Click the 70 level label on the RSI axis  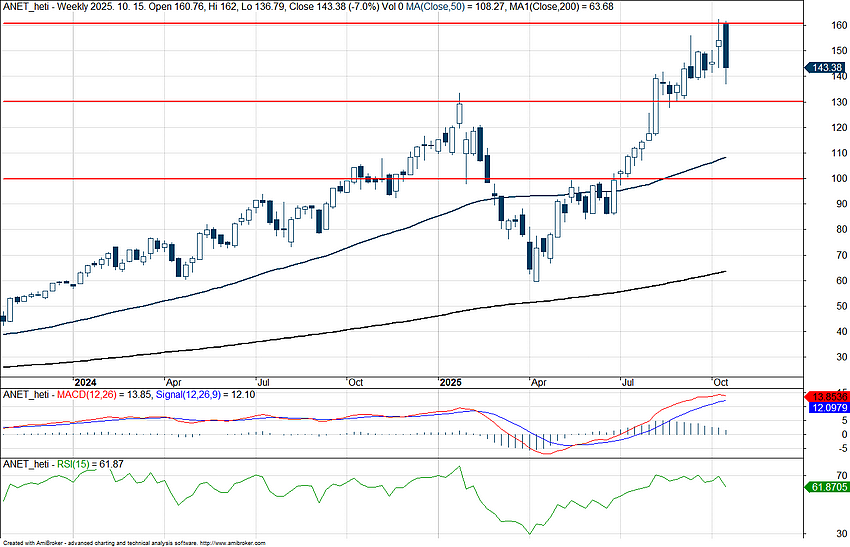point(817,474)
